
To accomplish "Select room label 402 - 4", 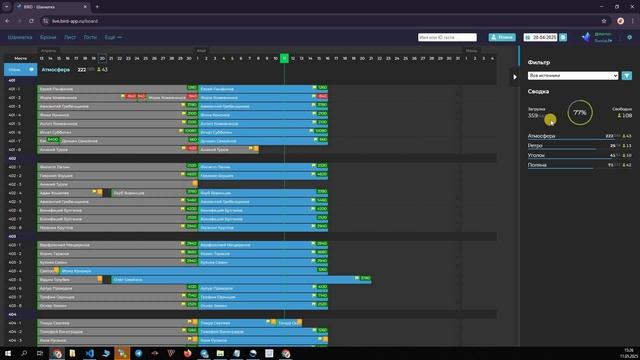I will coord(14,193).
